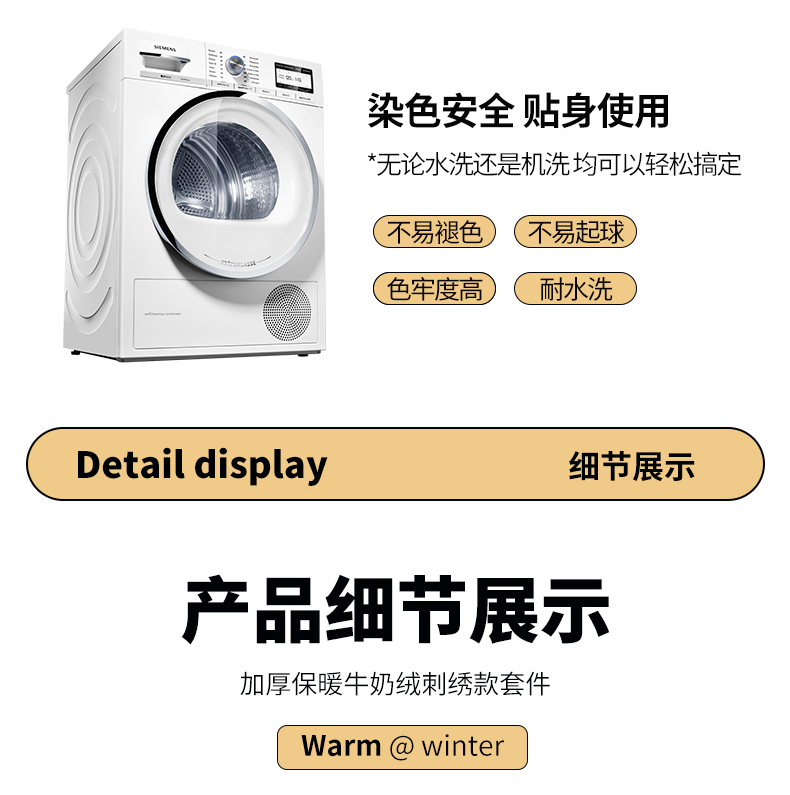This screenshot has height=795, width=790.
Task: Click the 无论水洗还是机洗 subtitle line
Action: coord(554,164)
